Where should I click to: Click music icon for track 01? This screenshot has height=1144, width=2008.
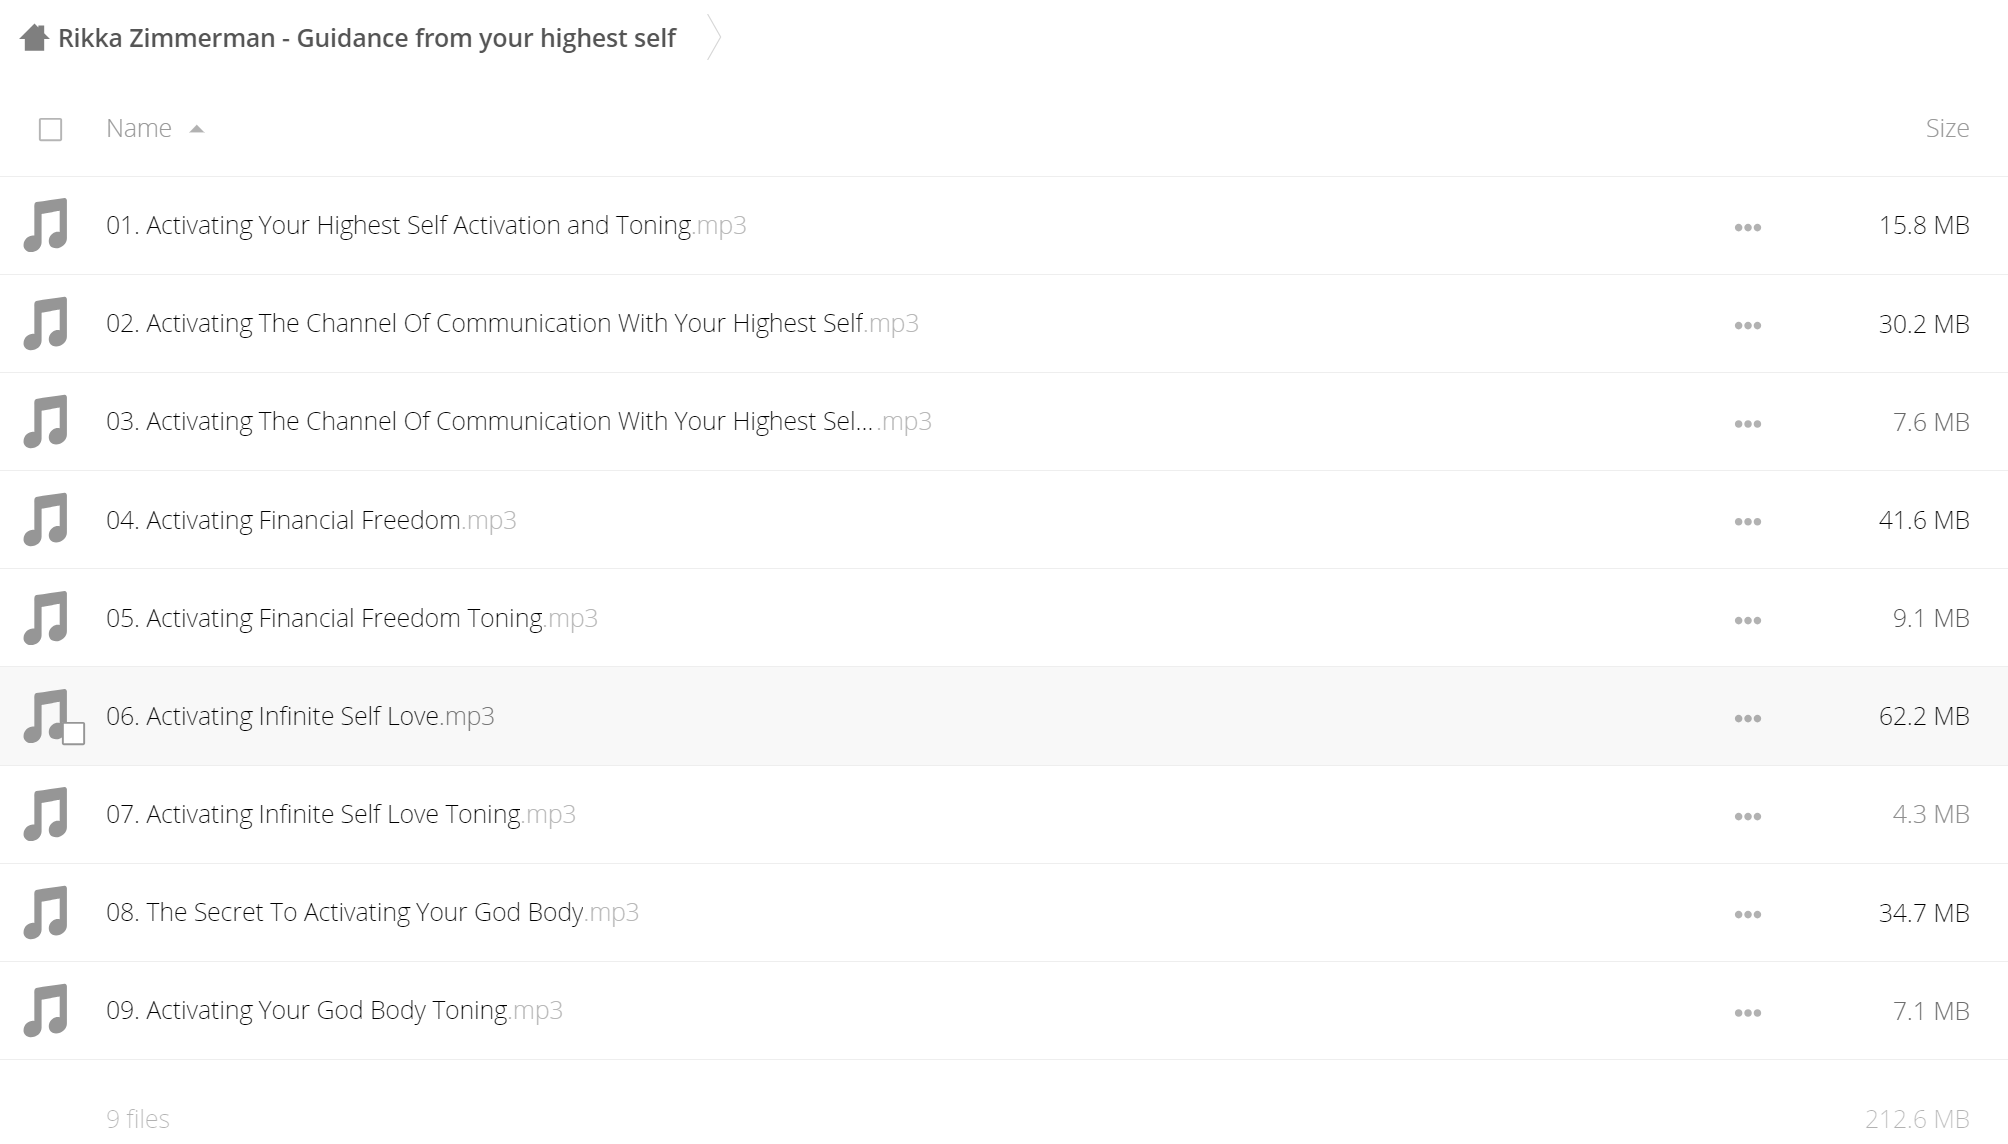[46, 225]
